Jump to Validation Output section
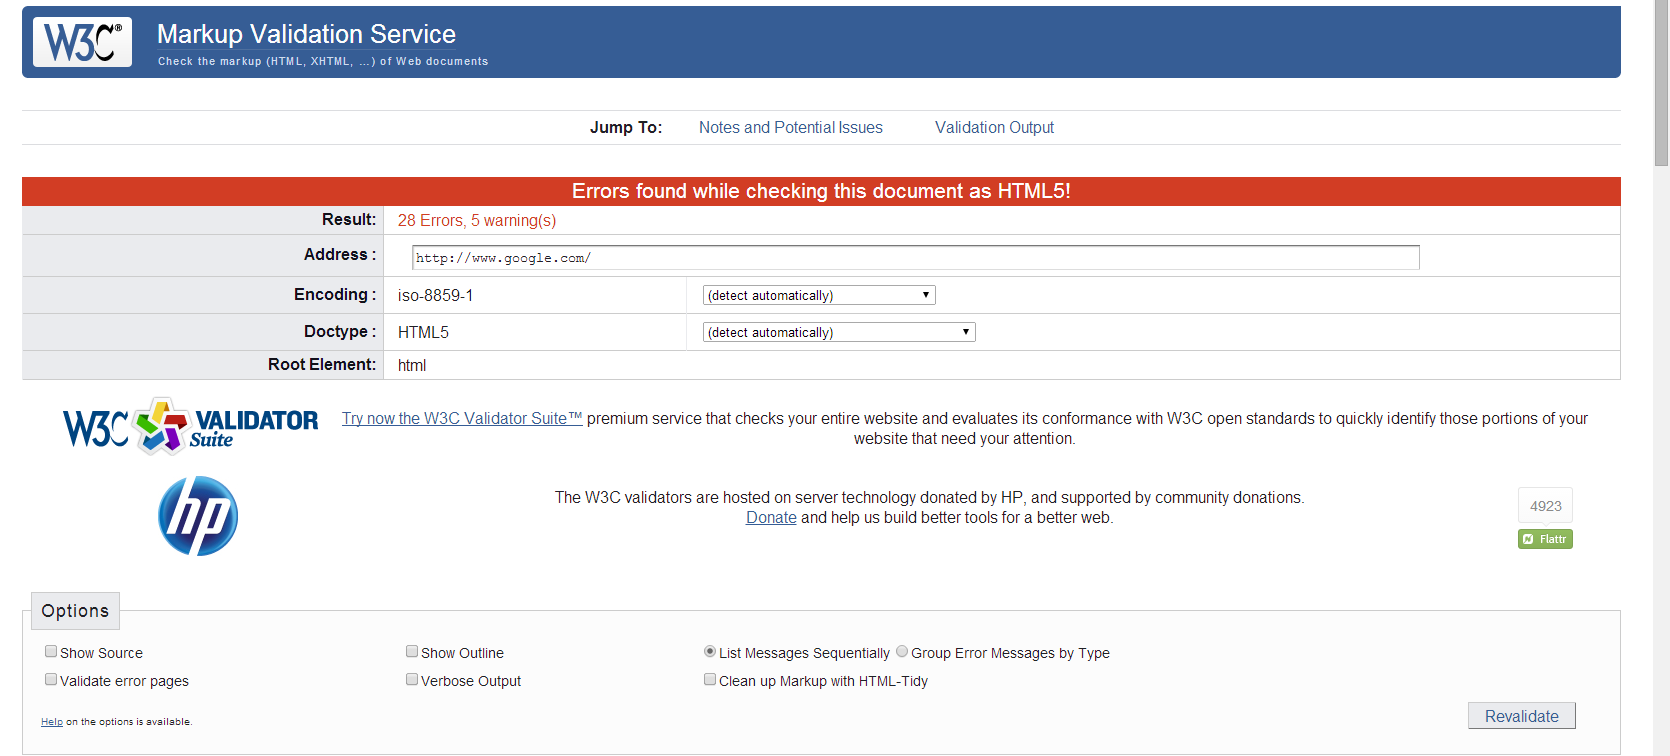This screenshot has height=756, width=1670. pyautogui.click(x=994, y=128)
